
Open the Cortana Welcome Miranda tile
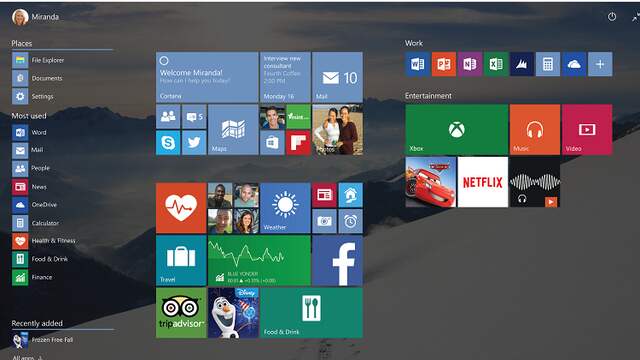(207, 77)
